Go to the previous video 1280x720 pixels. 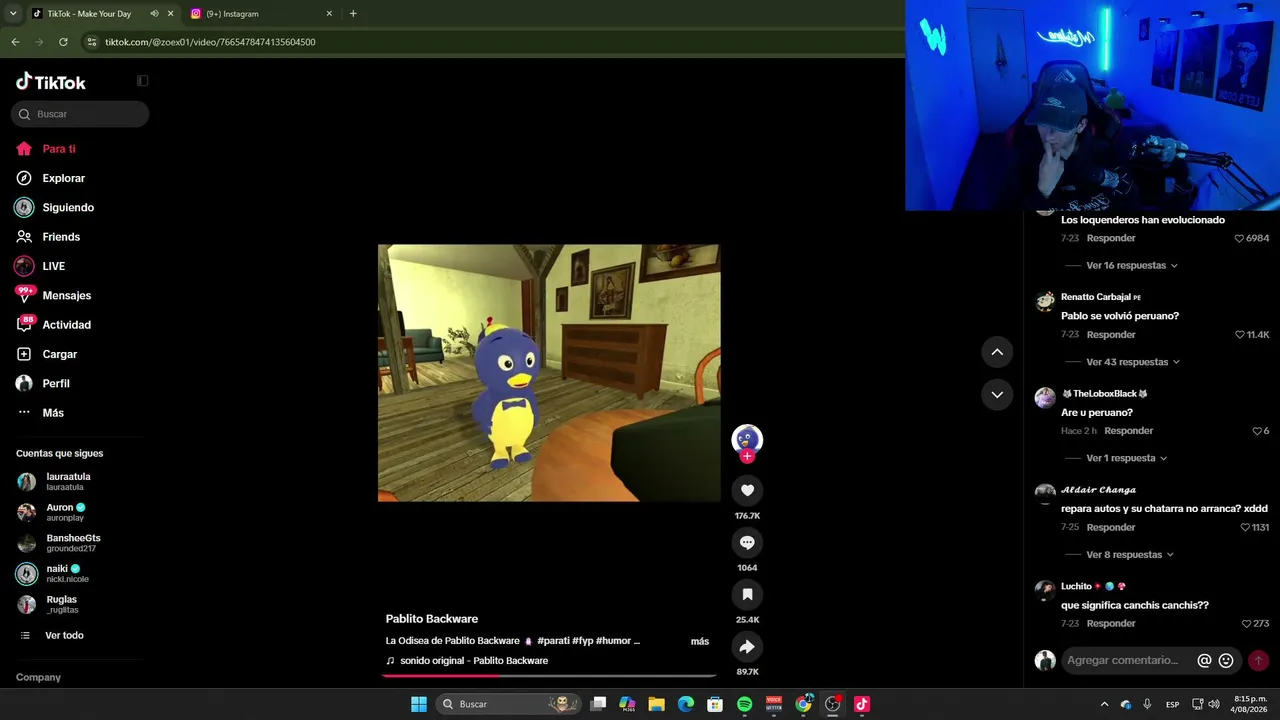coord(997,352)
